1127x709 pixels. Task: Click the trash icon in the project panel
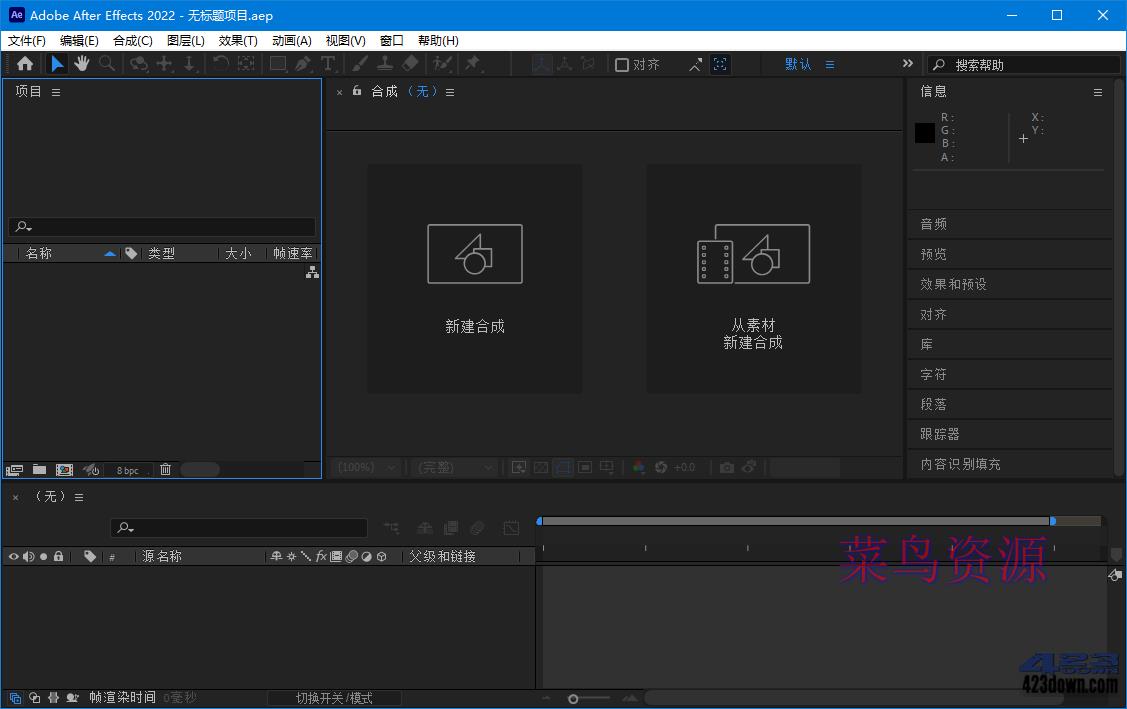tap(165, 469)
